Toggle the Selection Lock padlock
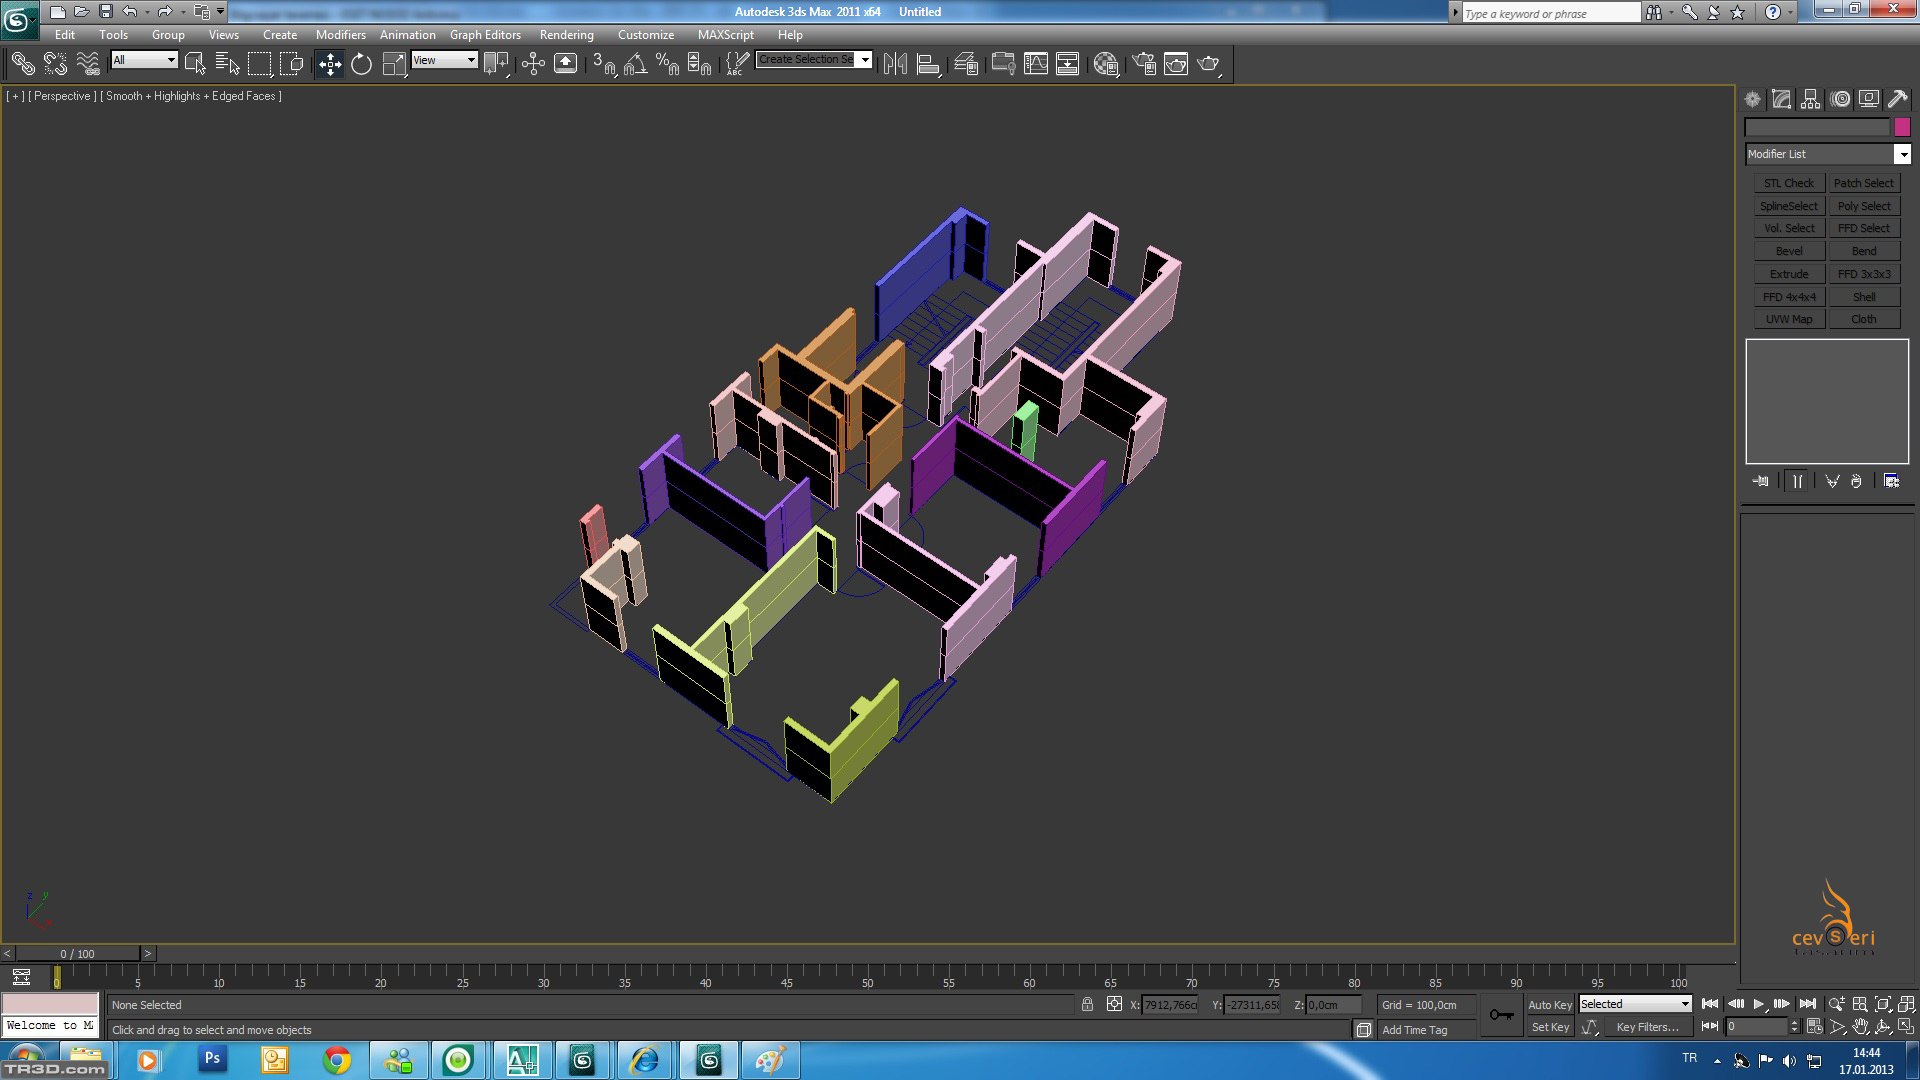Screen dimensions: 1920x1080 (1087, 1004)
